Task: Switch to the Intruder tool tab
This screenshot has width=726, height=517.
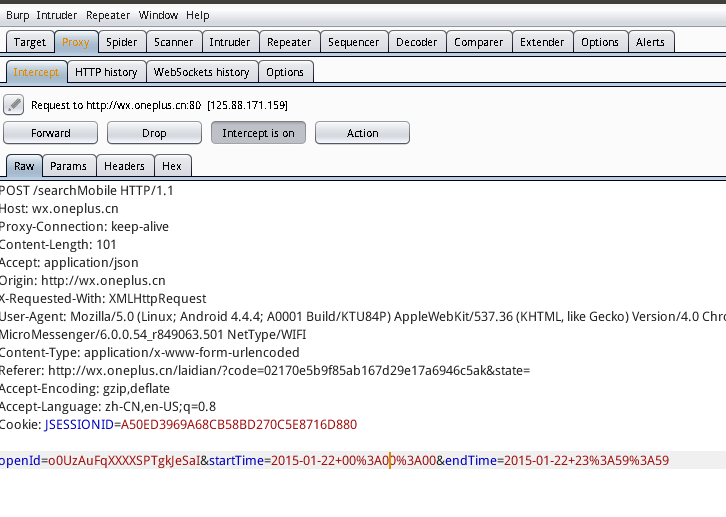Action: (x=230, y=42)
